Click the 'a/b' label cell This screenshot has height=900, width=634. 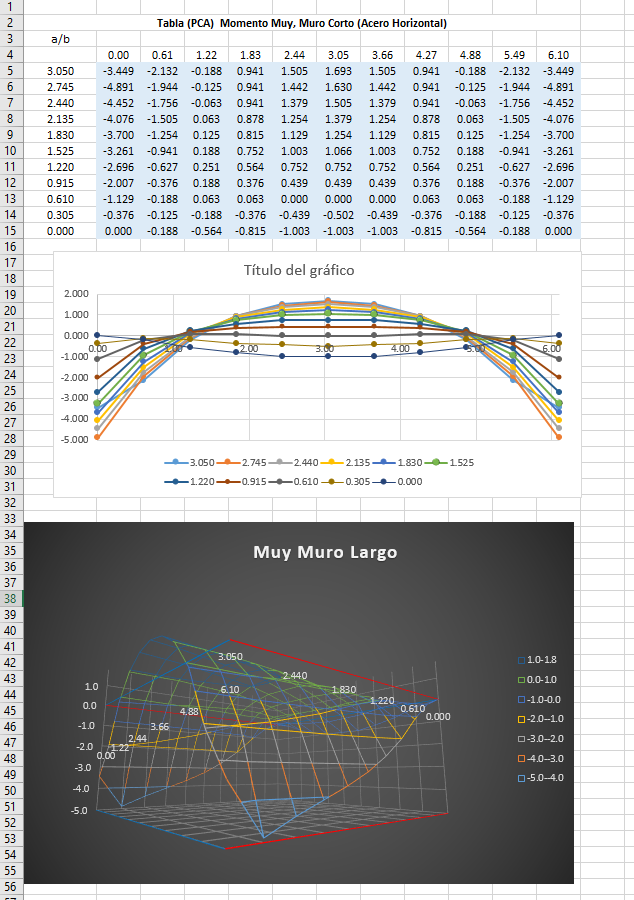(60, 38)
